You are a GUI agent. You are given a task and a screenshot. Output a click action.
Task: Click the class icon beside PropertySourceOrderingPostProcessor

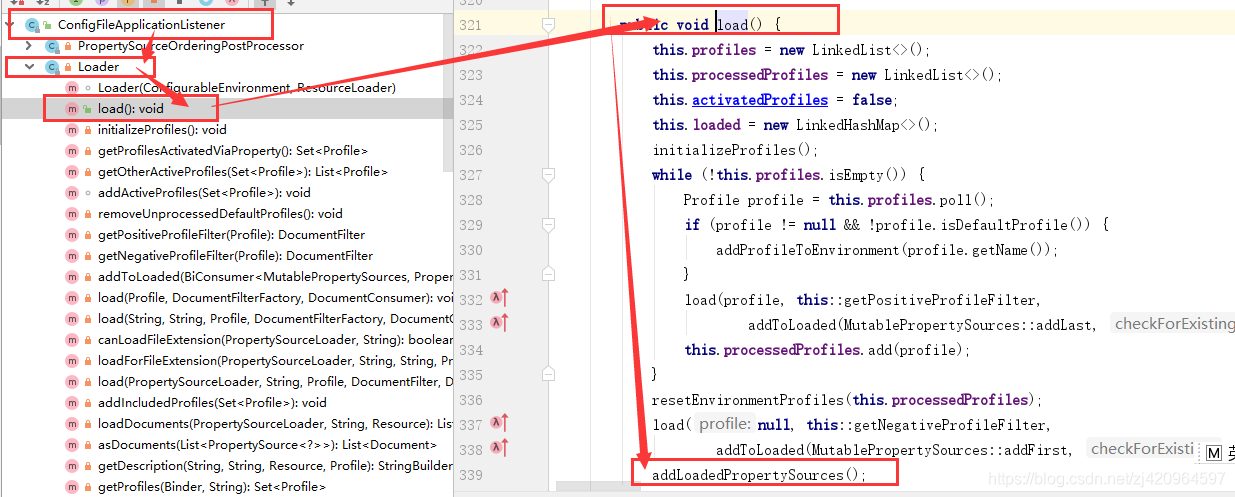52,45
